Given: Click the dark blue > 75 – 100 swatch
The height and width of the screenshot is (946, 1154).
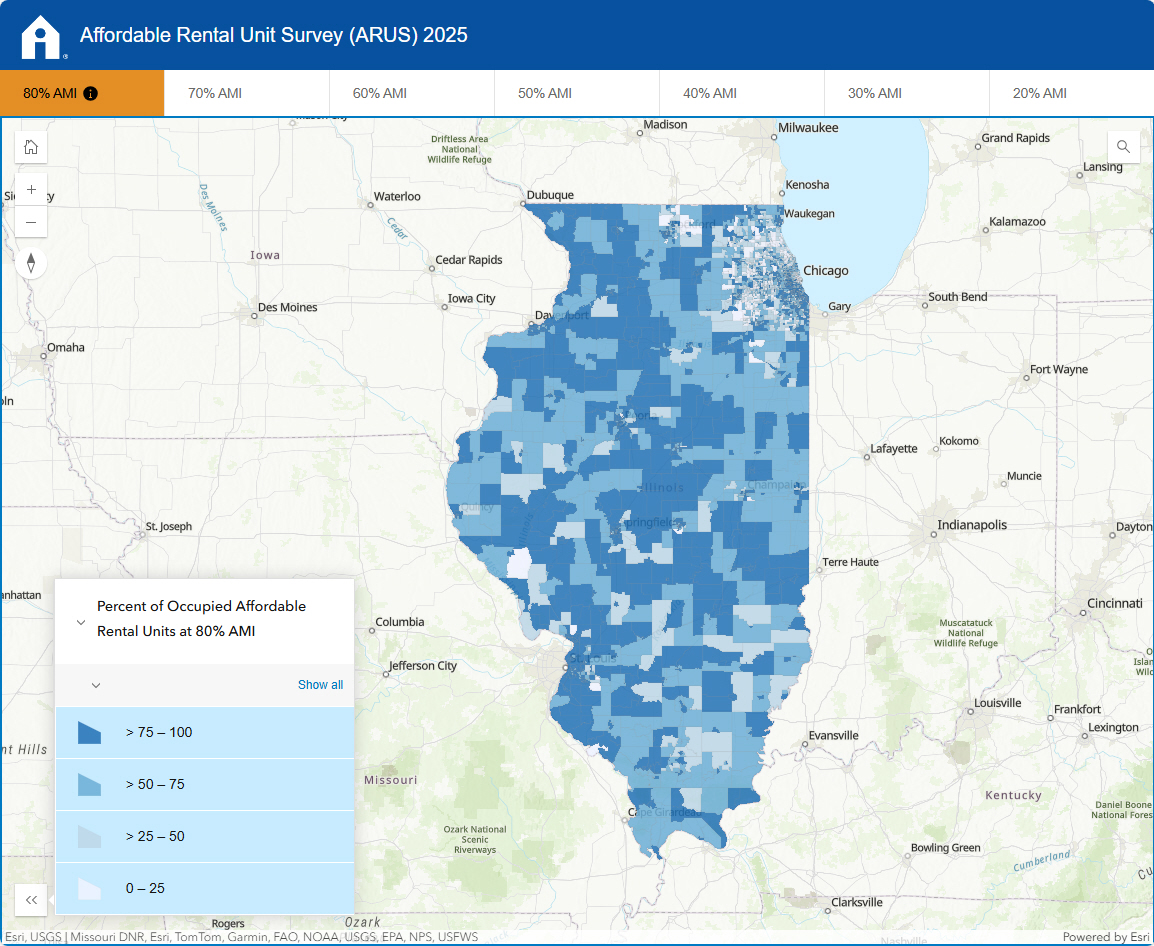Looking at the screenshot, I should 89,733.
